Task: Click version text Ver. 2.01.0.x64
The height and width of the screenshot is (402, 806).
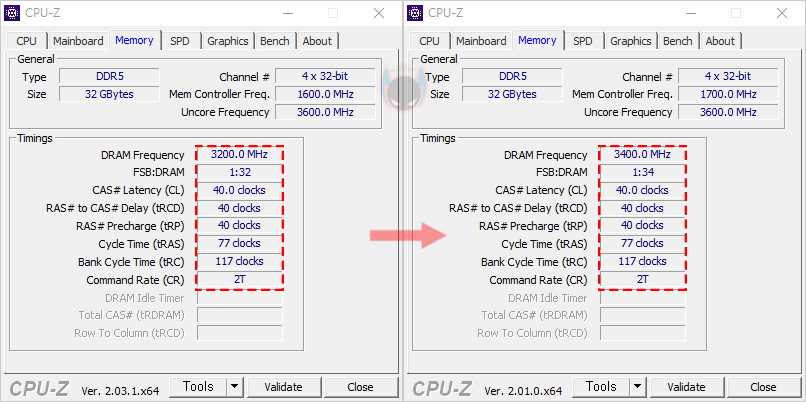Action: (x=523, y=390)
